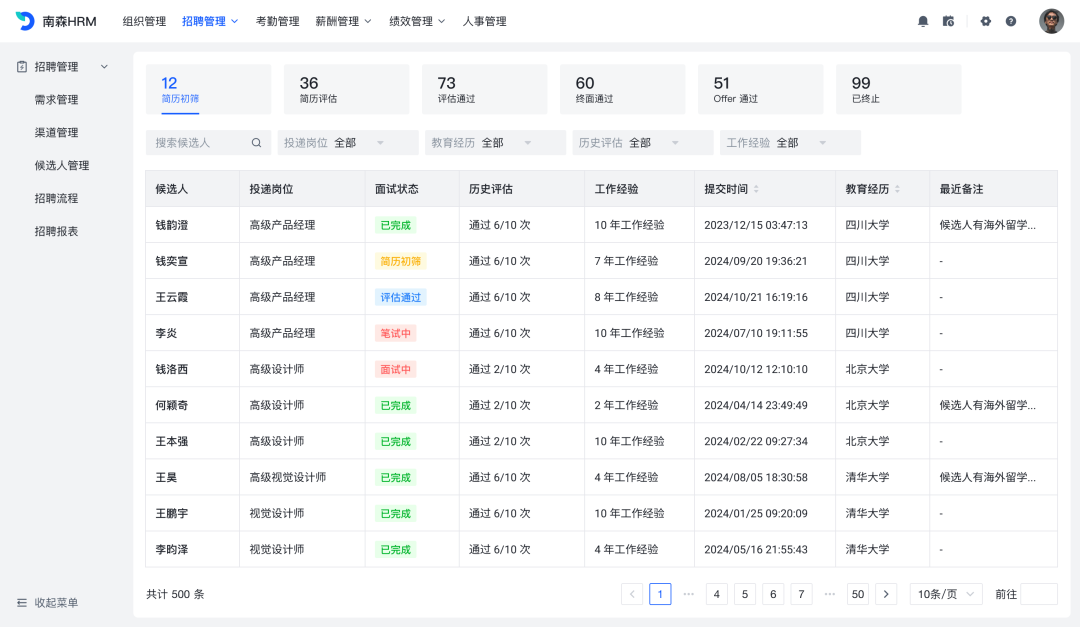This screenshot has height=627, width=1080.
Task: Switch to 简历评估 tab
Action: (x=346, y=89)
